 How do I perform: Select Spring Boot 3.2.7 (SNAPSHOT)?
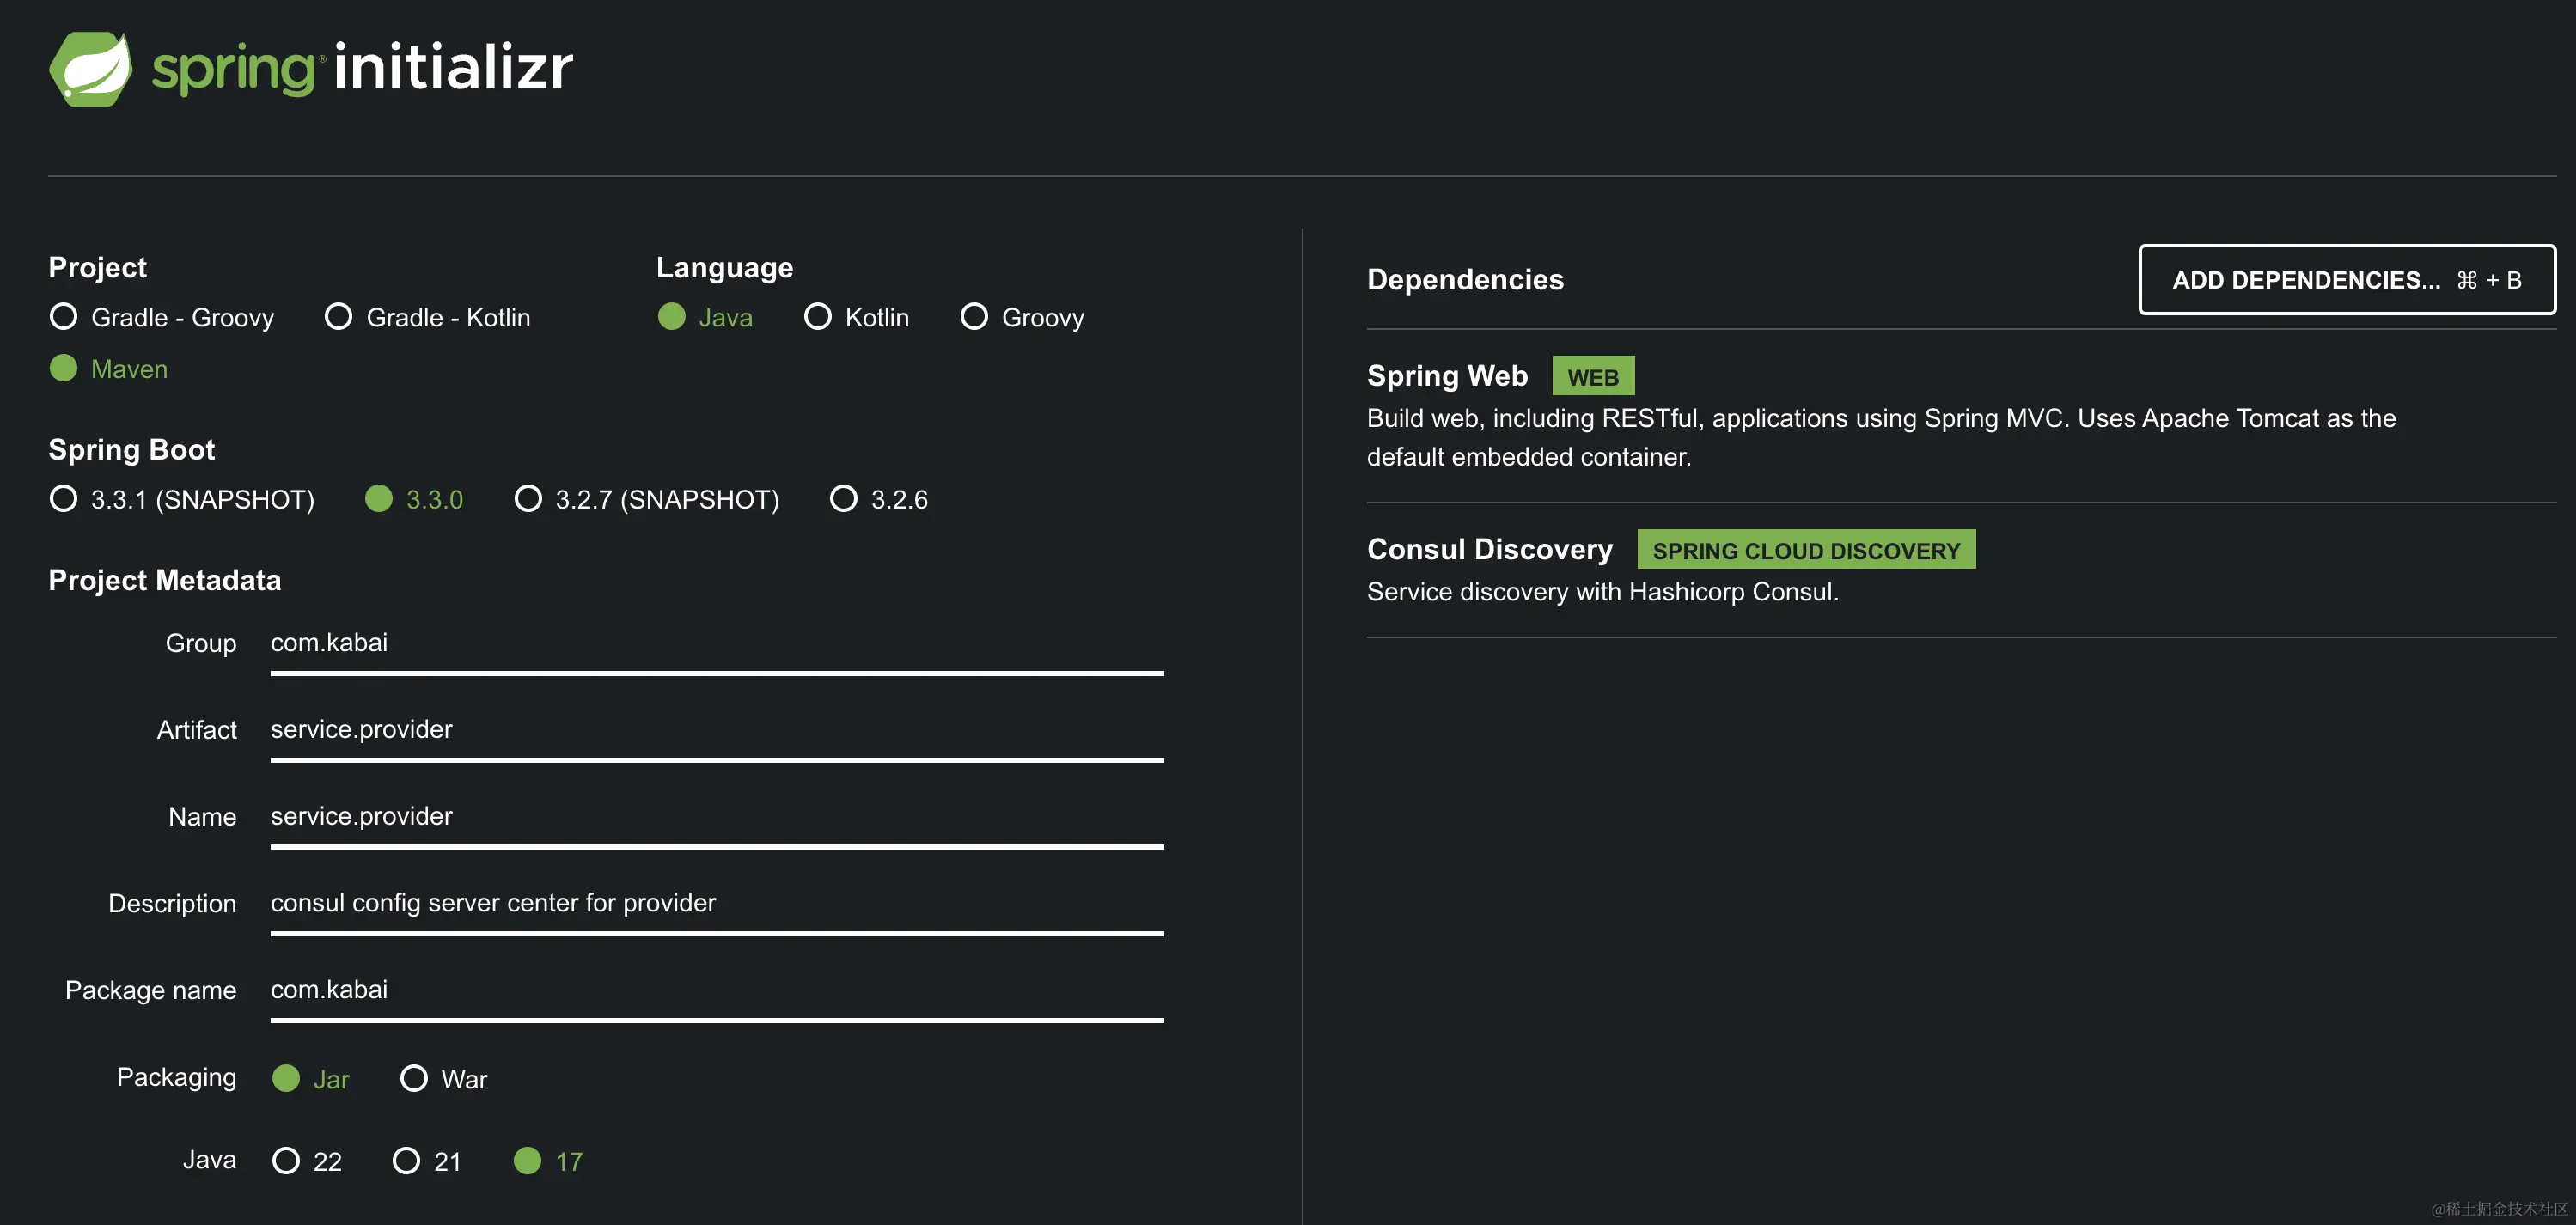[528, 499]
